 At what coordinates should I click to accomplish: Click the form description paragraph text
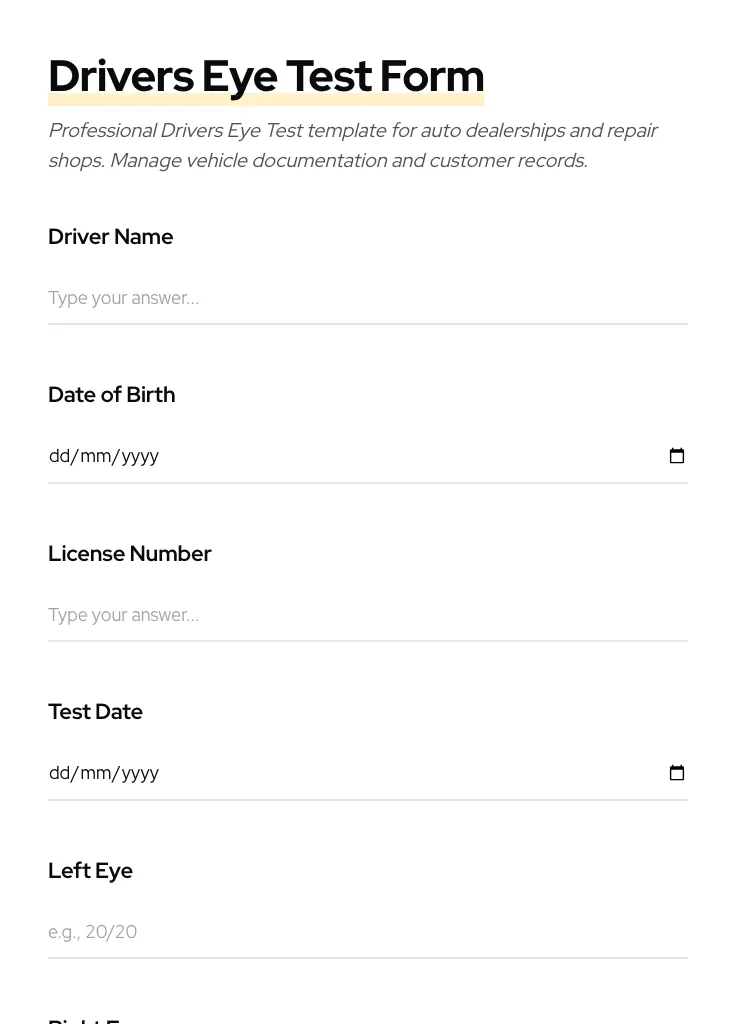tap(352, 145)
